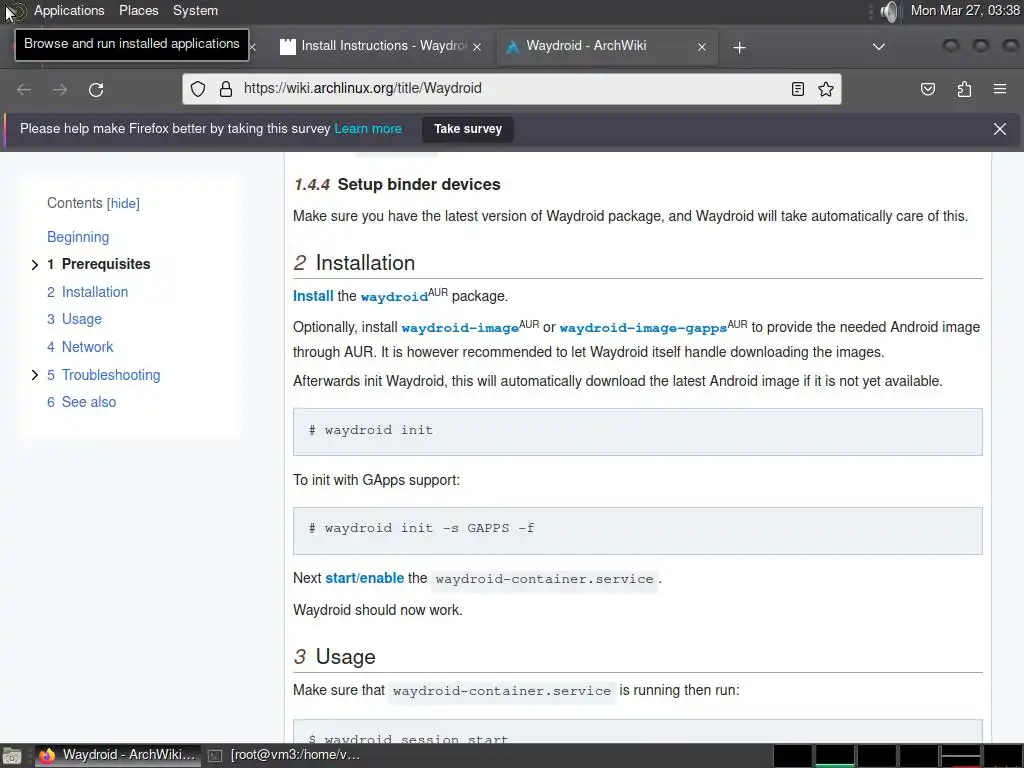1024x768 pixels.
Task: Jump to Beginning in contents
Action: click(x=78, y=237)
